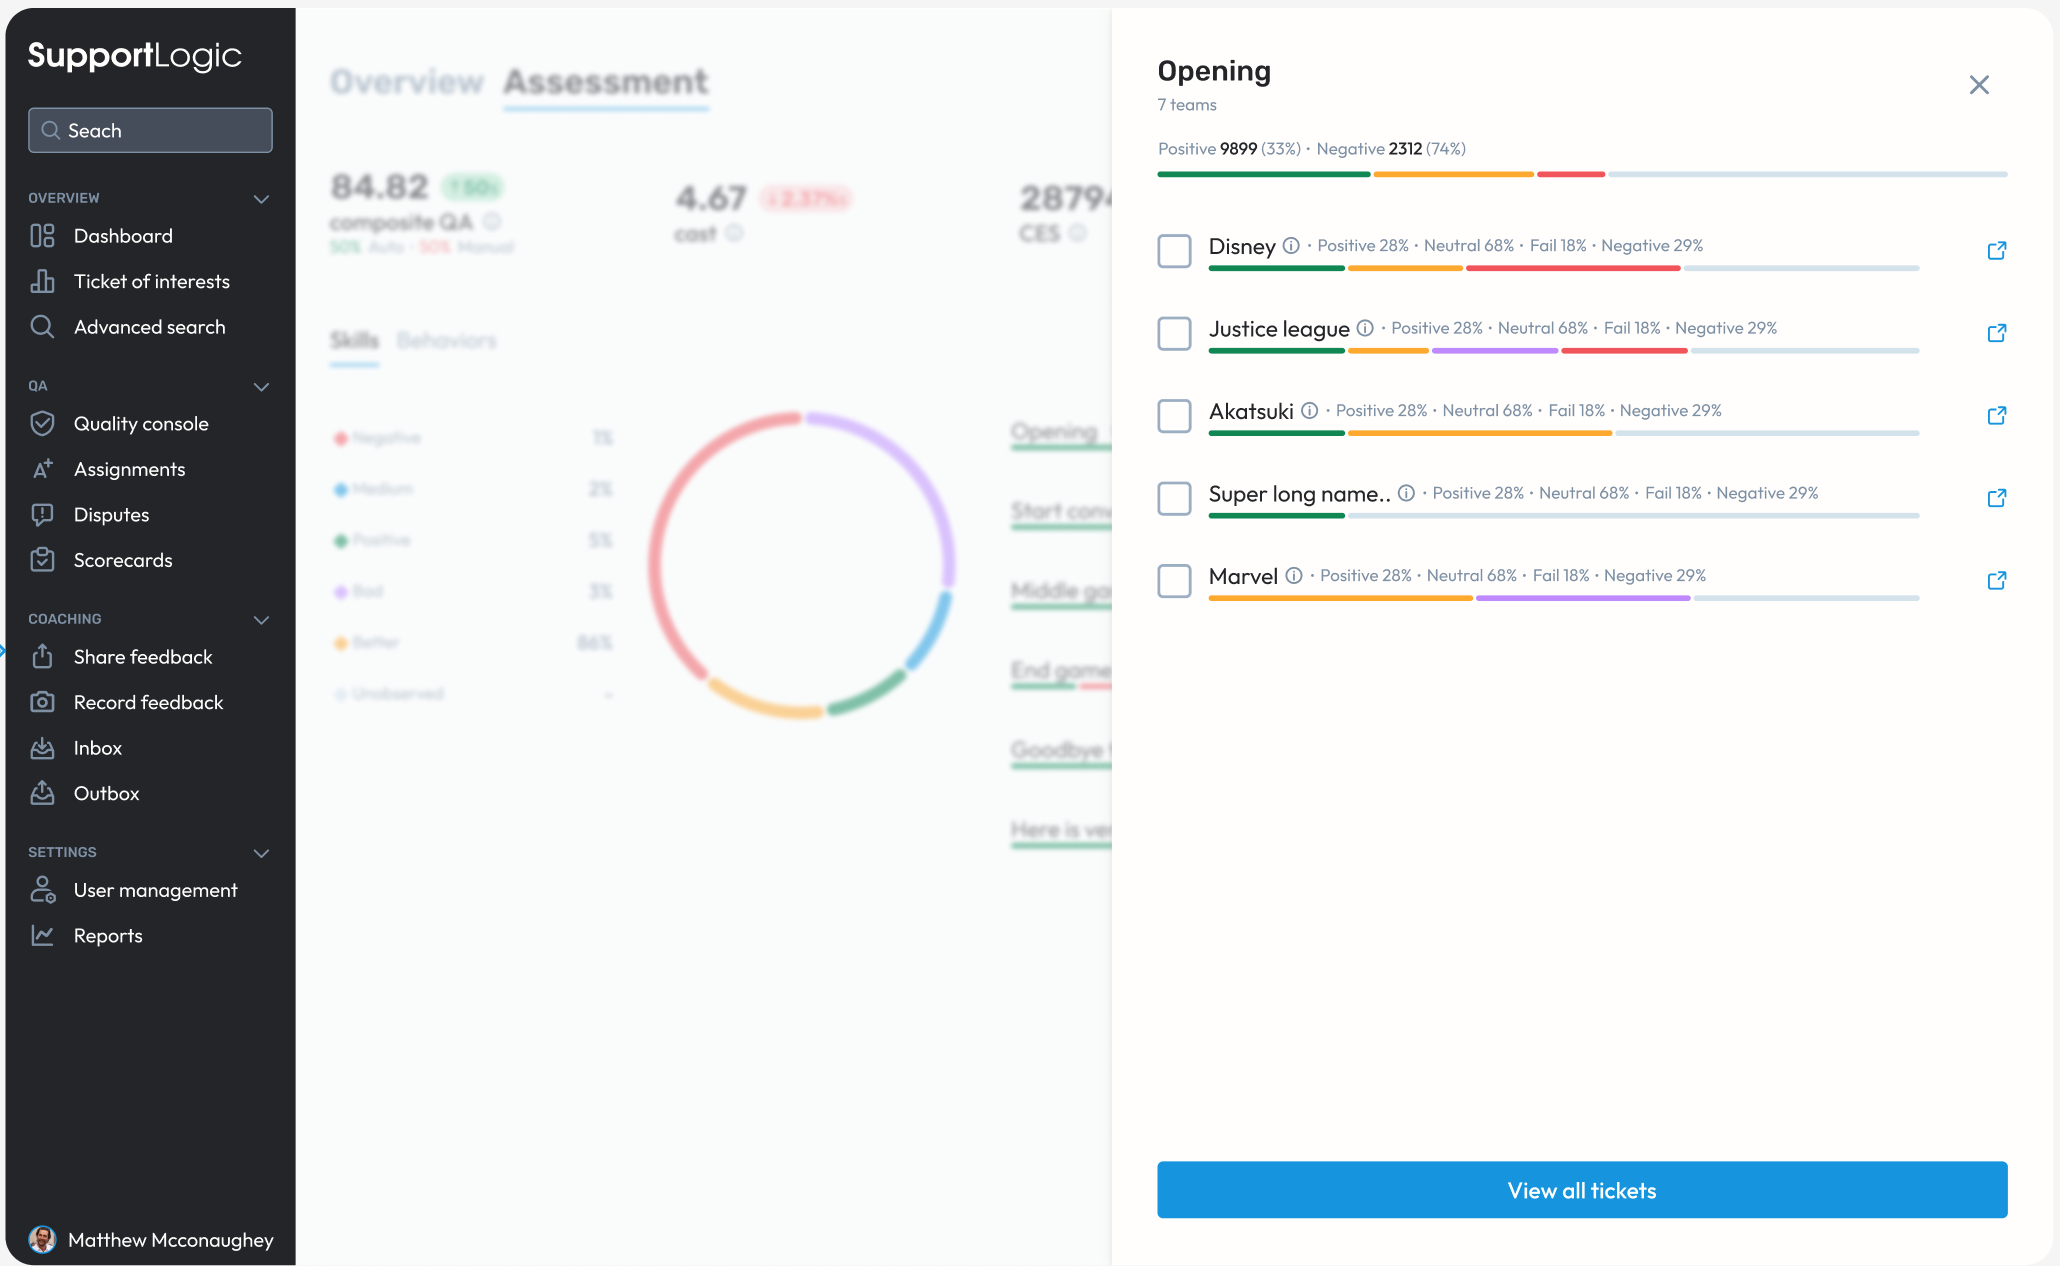
Task: Open Akatsuki team in new window icon
Action: tap(1996, 416)
